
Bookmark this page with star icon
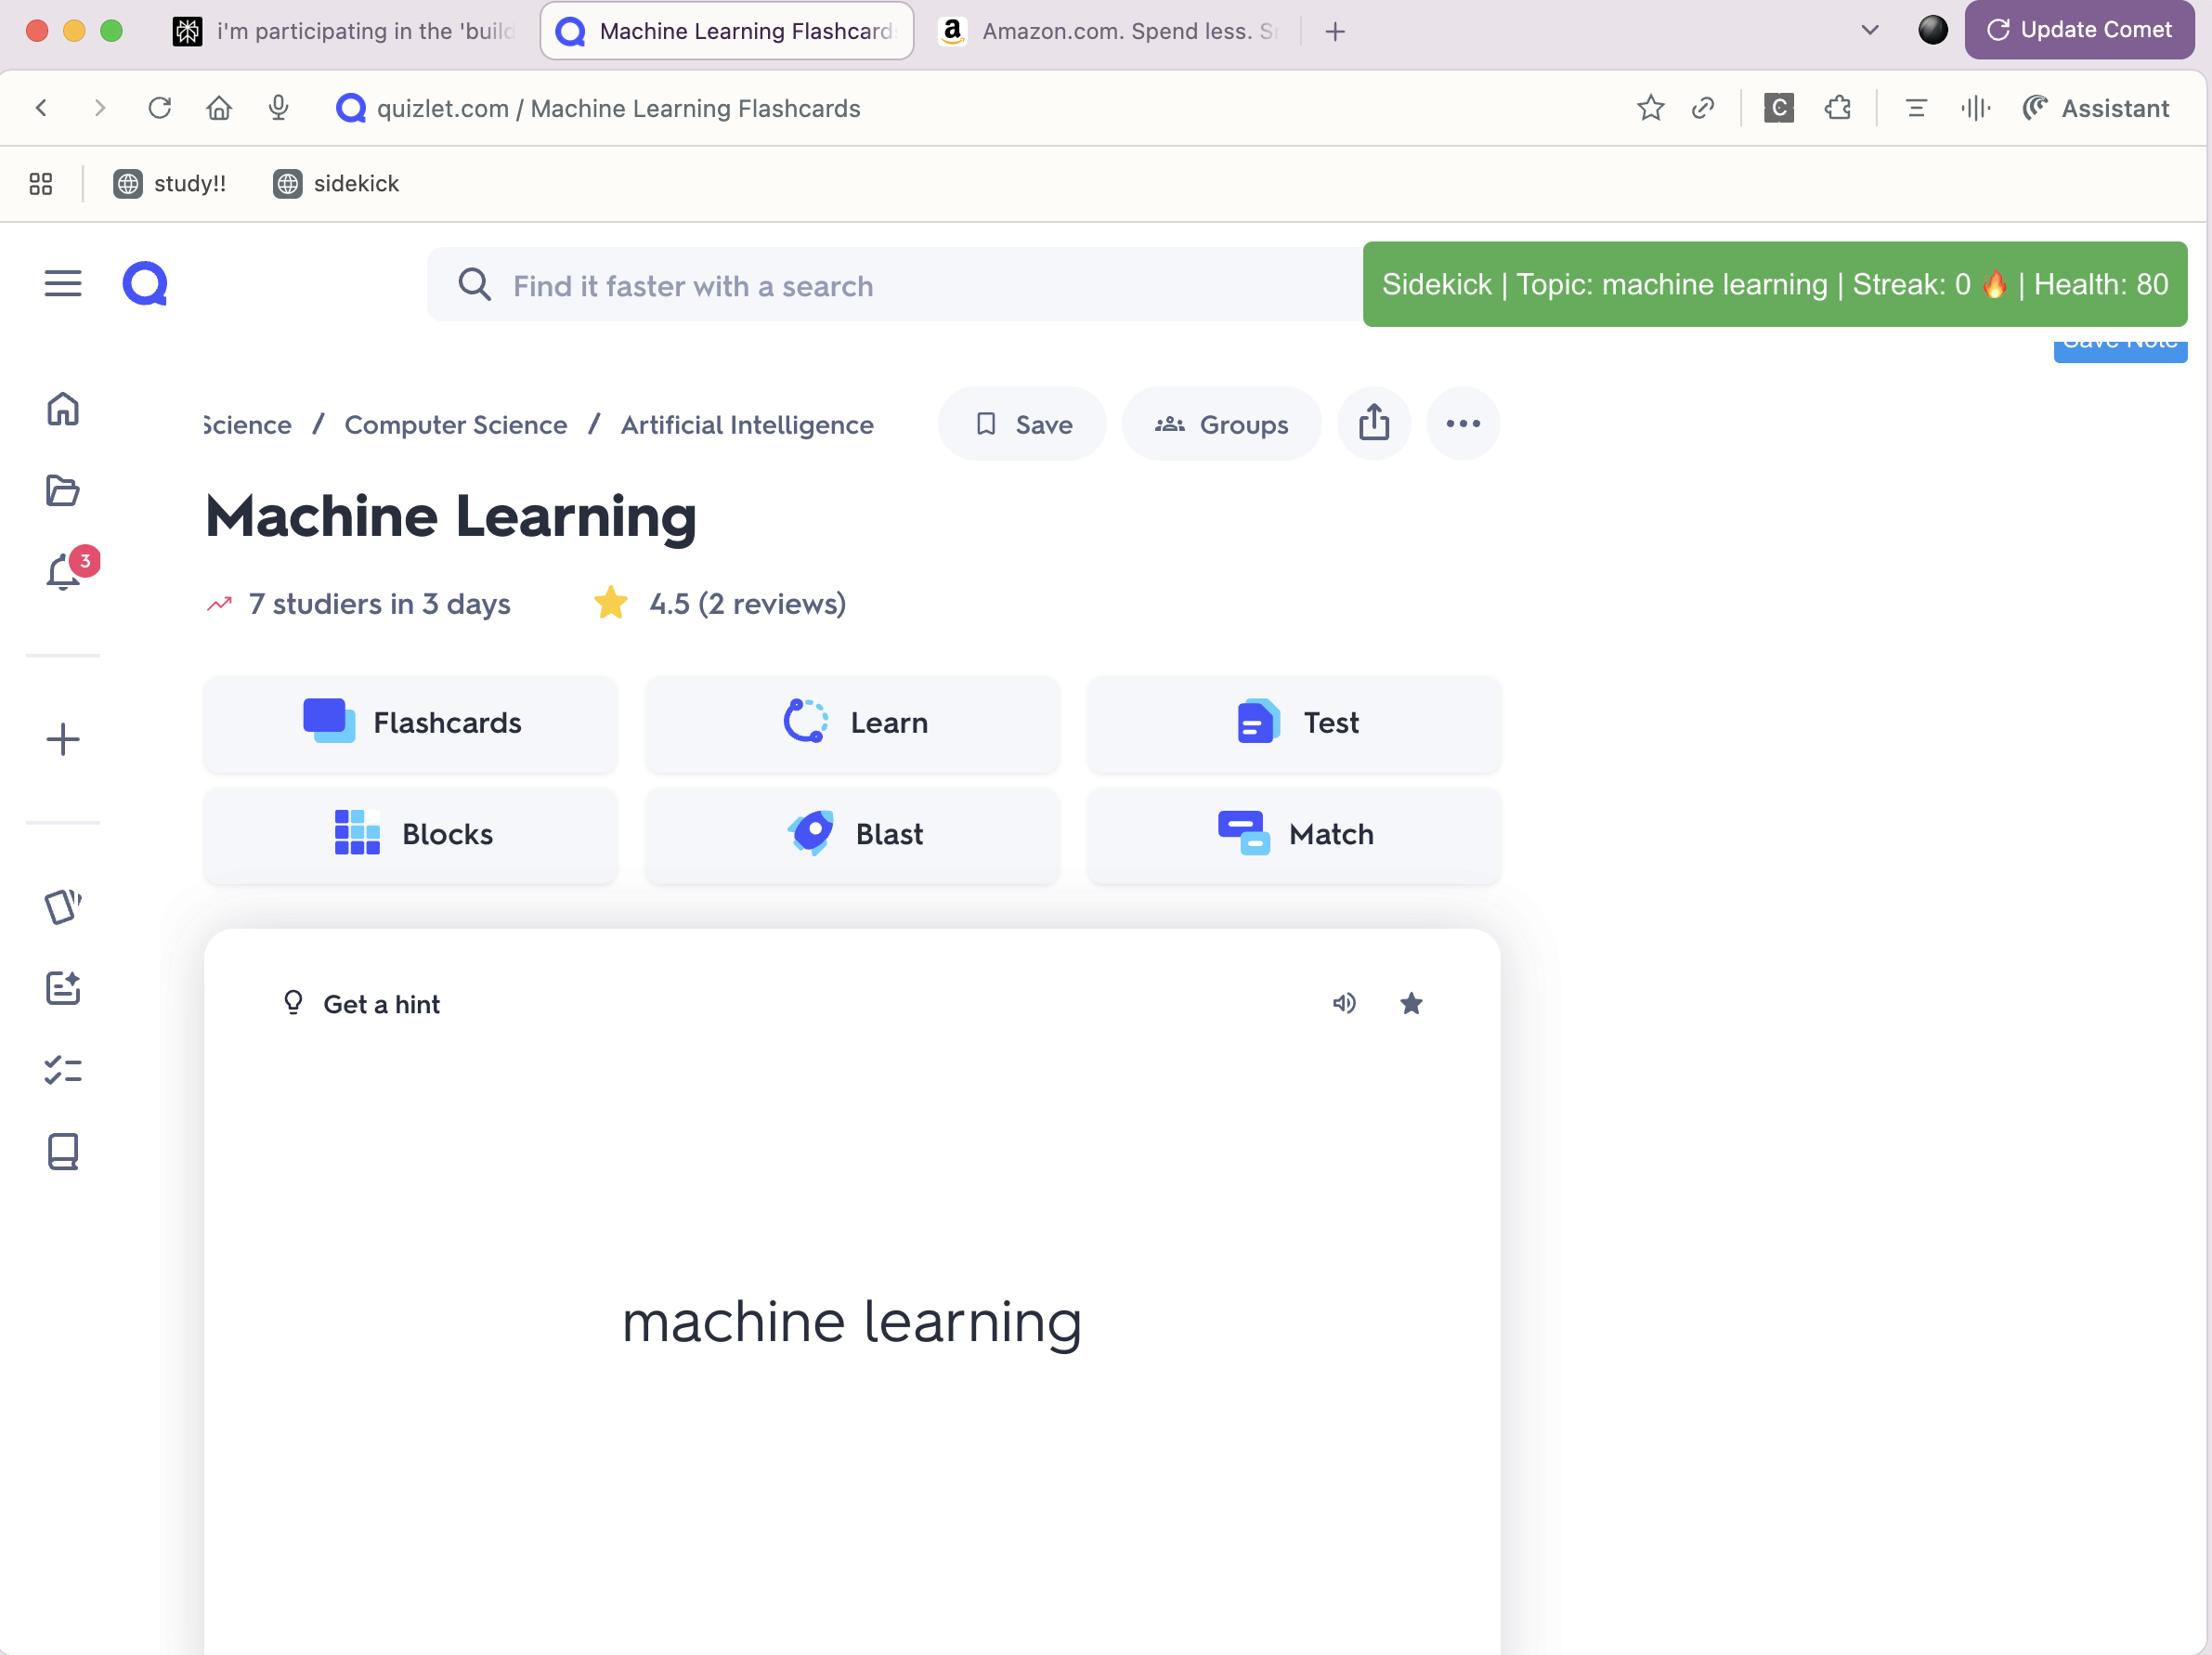1650,108
